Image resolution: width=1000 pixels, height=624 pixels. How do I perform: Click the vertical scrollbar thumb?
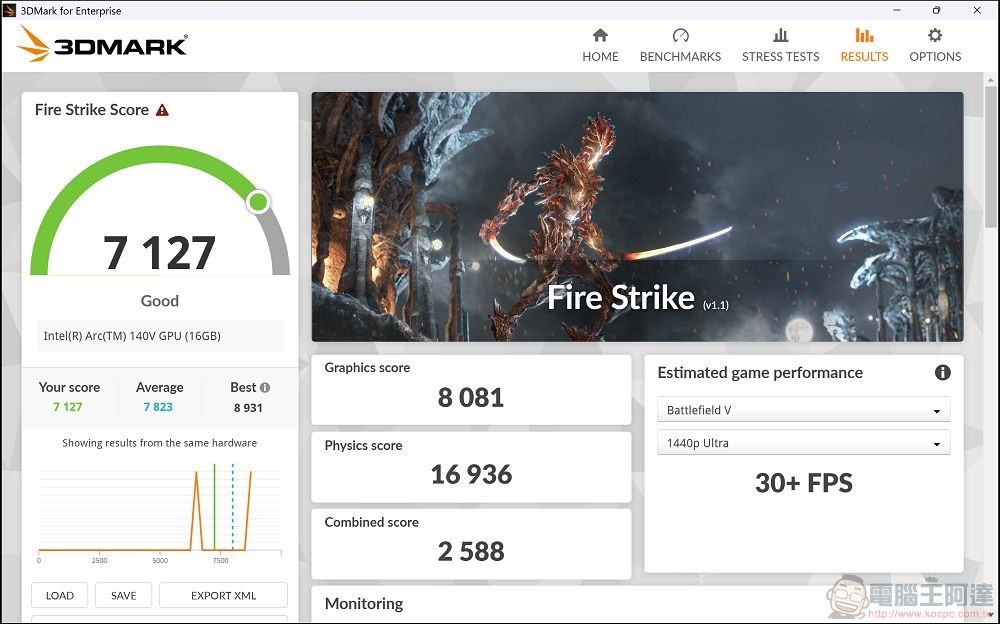(x=991, y=156)
